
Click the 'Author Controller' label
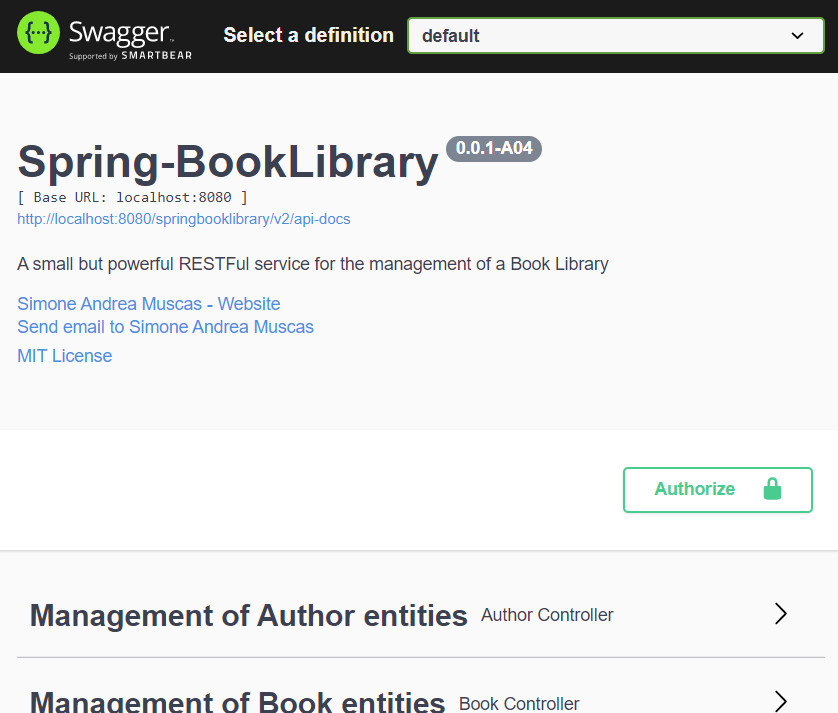(x=547, y=615)
